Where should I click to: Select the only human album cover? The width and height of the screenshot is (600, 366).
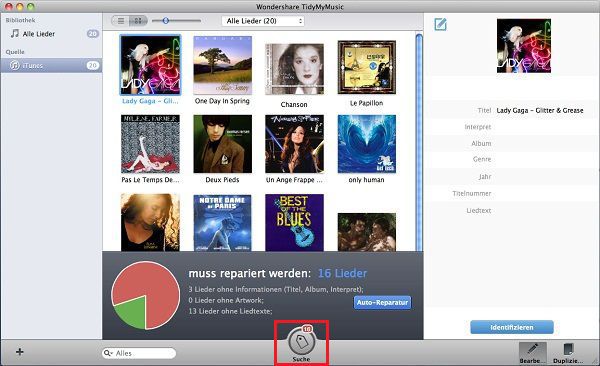click(x=367, y=144)
